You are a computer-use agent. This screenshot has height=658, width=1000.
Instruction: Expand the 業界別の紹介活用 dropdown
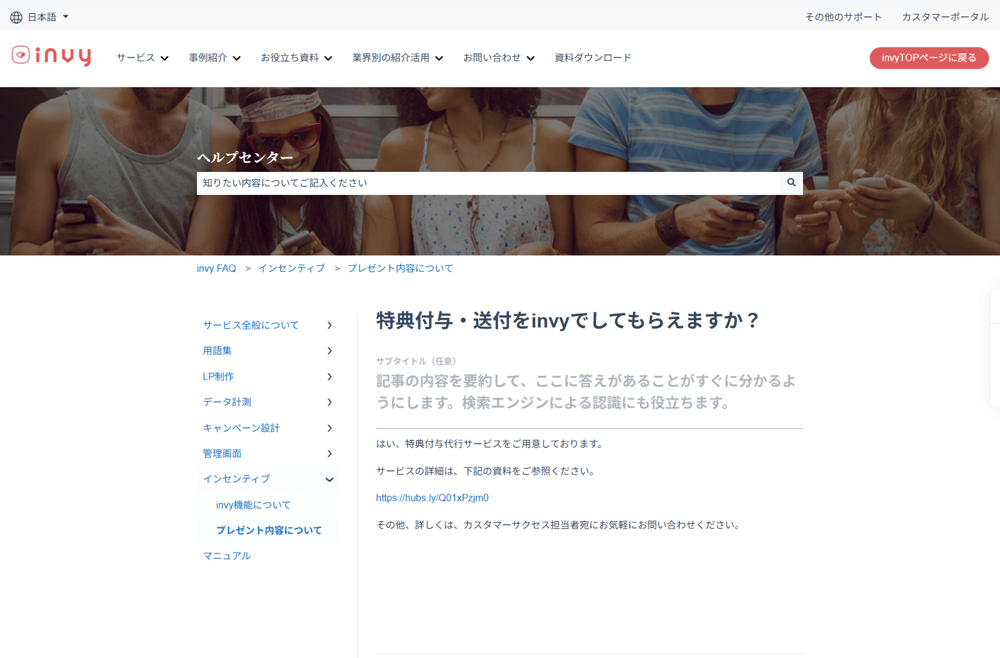(x=398, y=57)
